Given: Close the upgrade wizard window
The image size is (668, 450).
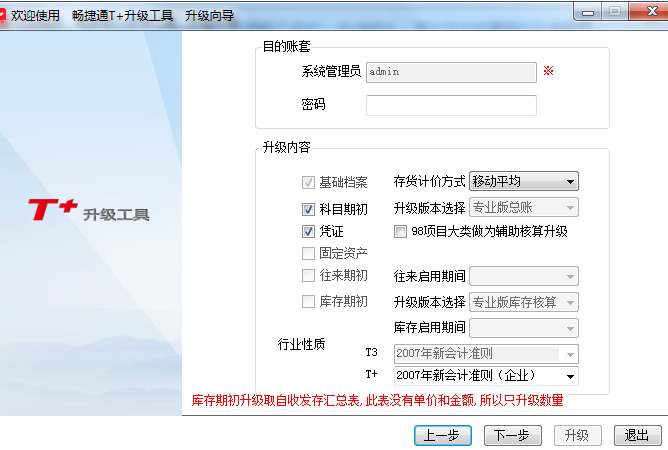Looking at the screenshot, I should (x=648, y=12).
